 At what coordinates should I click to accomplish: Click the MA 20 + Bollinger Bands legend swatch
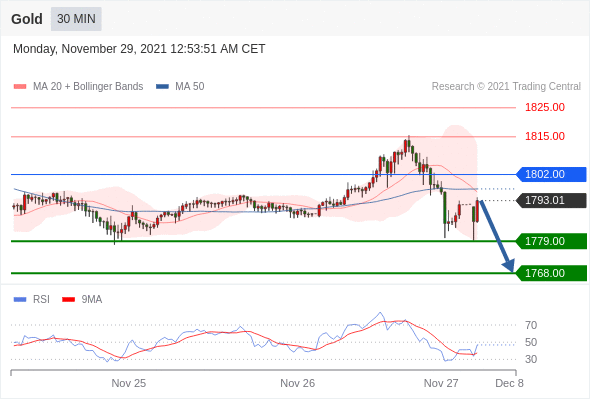(x=20, y=87)
